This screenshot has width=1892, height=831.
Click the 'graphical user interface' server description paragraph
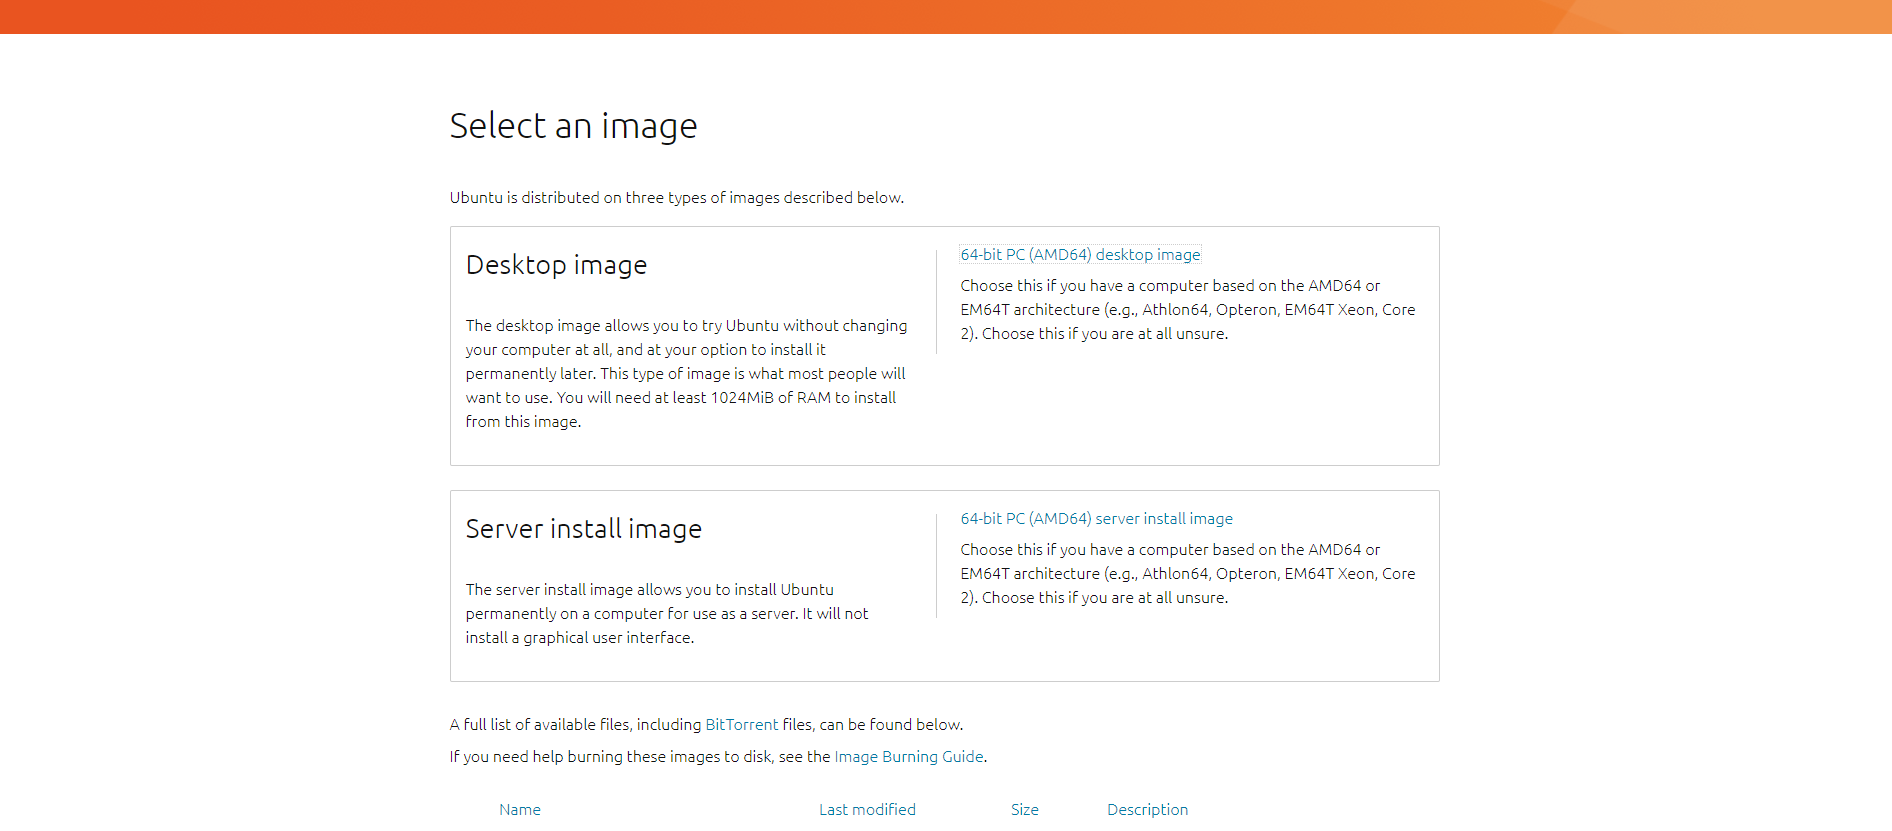click(667, 614)
